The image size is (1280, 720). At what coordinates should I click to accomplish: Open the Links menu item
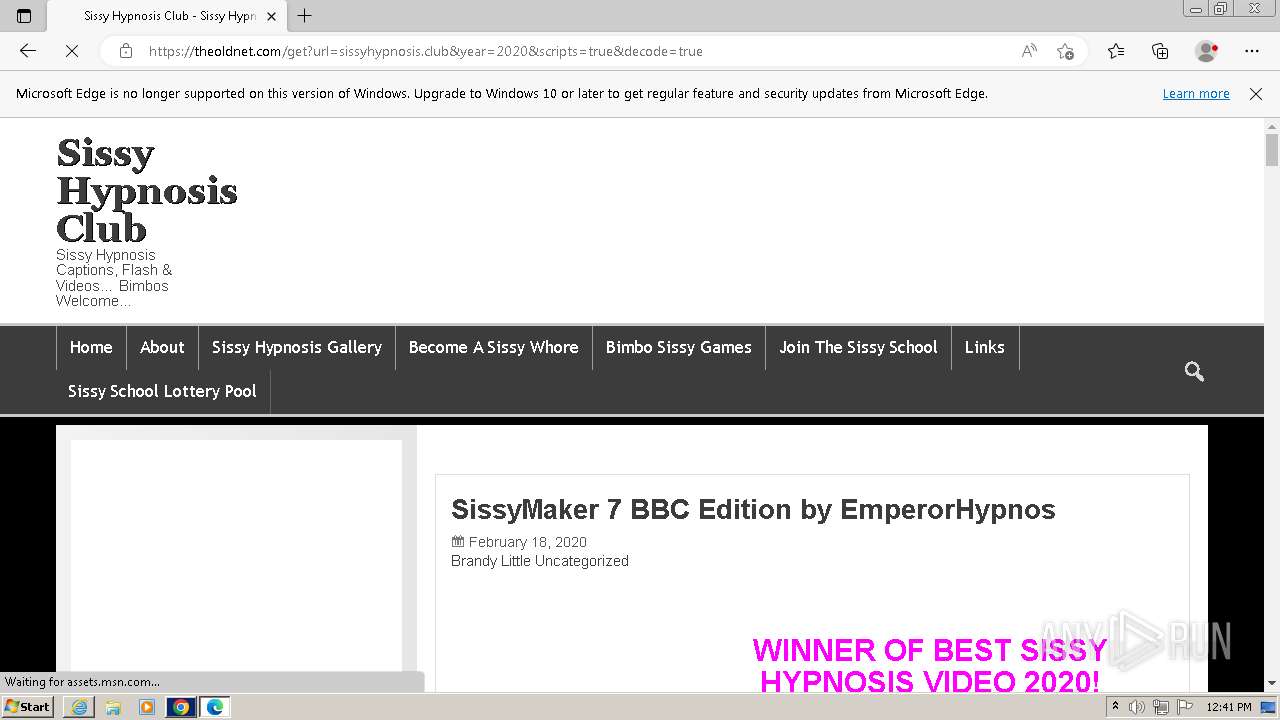click(x=985, y=347)
